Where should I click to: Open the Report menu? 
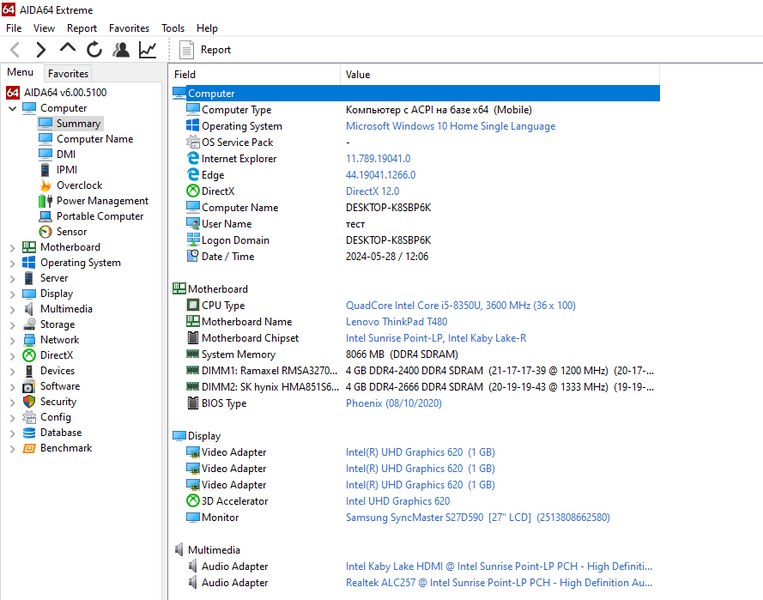(82, 28)
